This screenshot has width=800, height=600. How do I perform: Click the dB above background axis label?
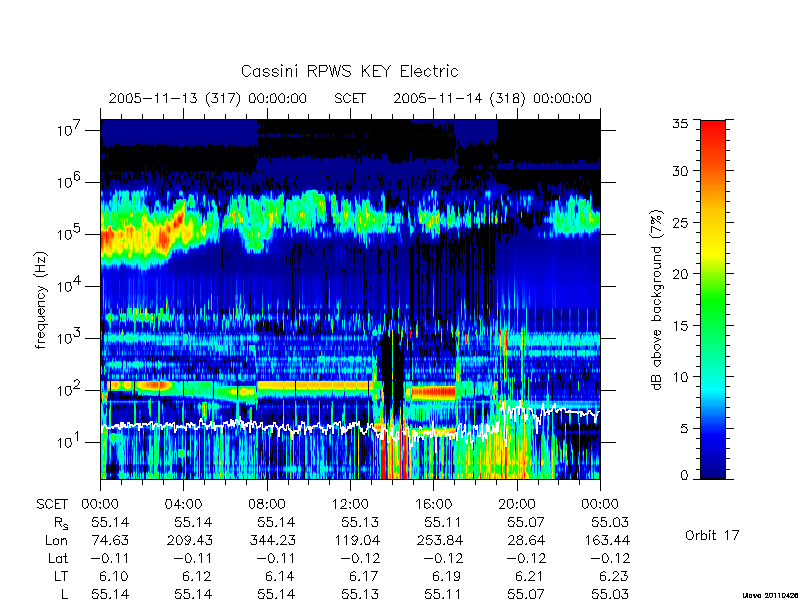pos(657,300)
